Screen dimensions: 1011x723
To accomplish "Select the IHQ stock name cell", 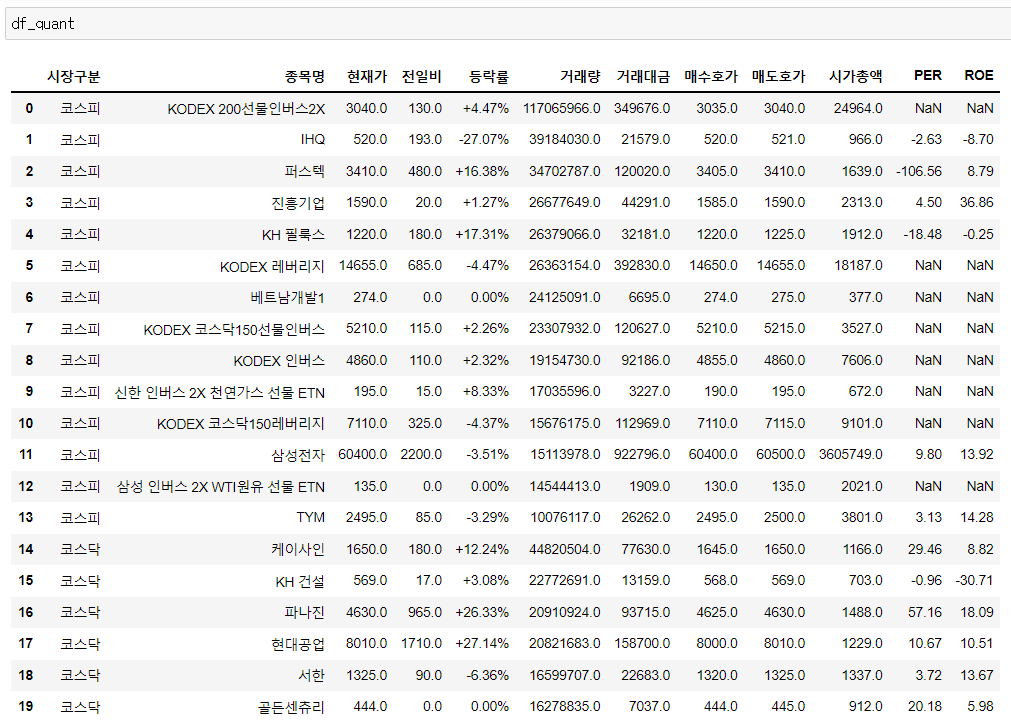I will pos(313,140).
